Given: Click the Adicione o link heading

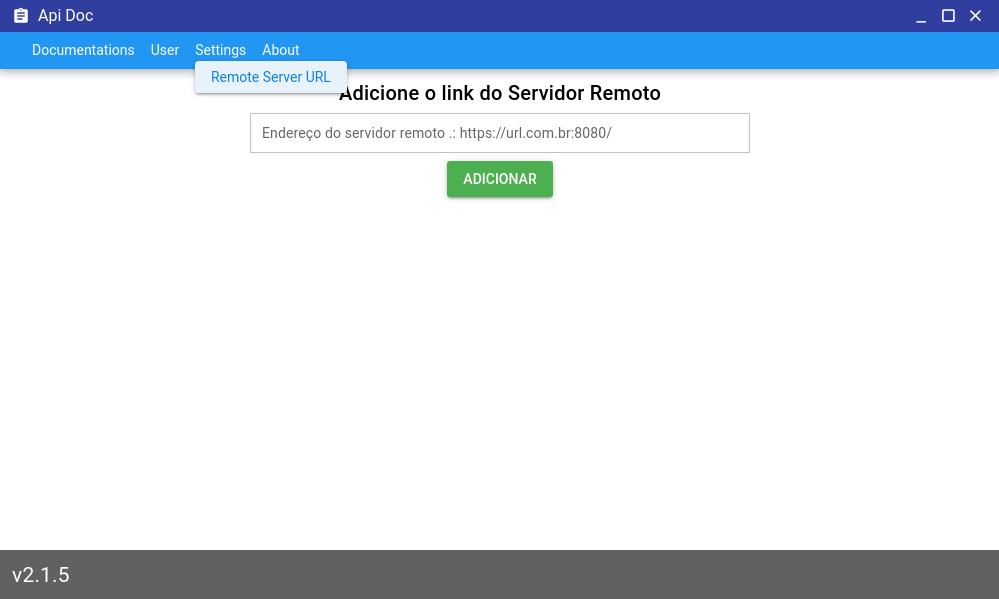Looking at the screenshot, I should [x=499, y=93].
